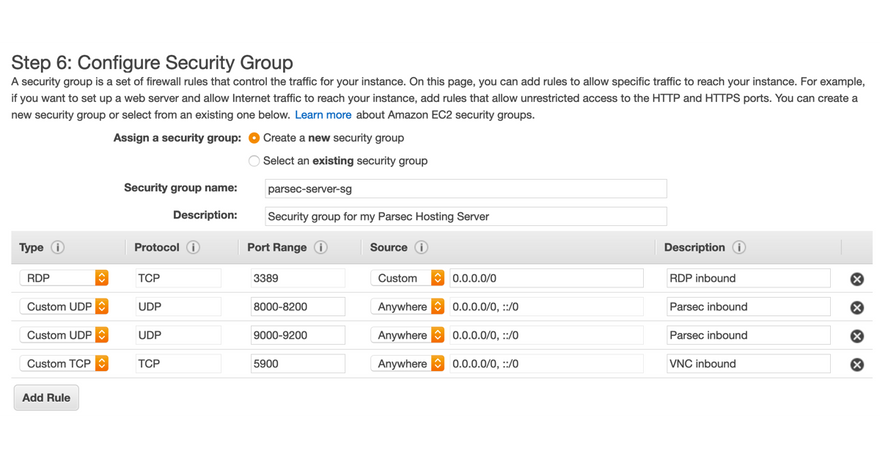This screenshot has width=880, height=462.
Task: Remove the RDP inbound rule
Action: tap(857, 279)
